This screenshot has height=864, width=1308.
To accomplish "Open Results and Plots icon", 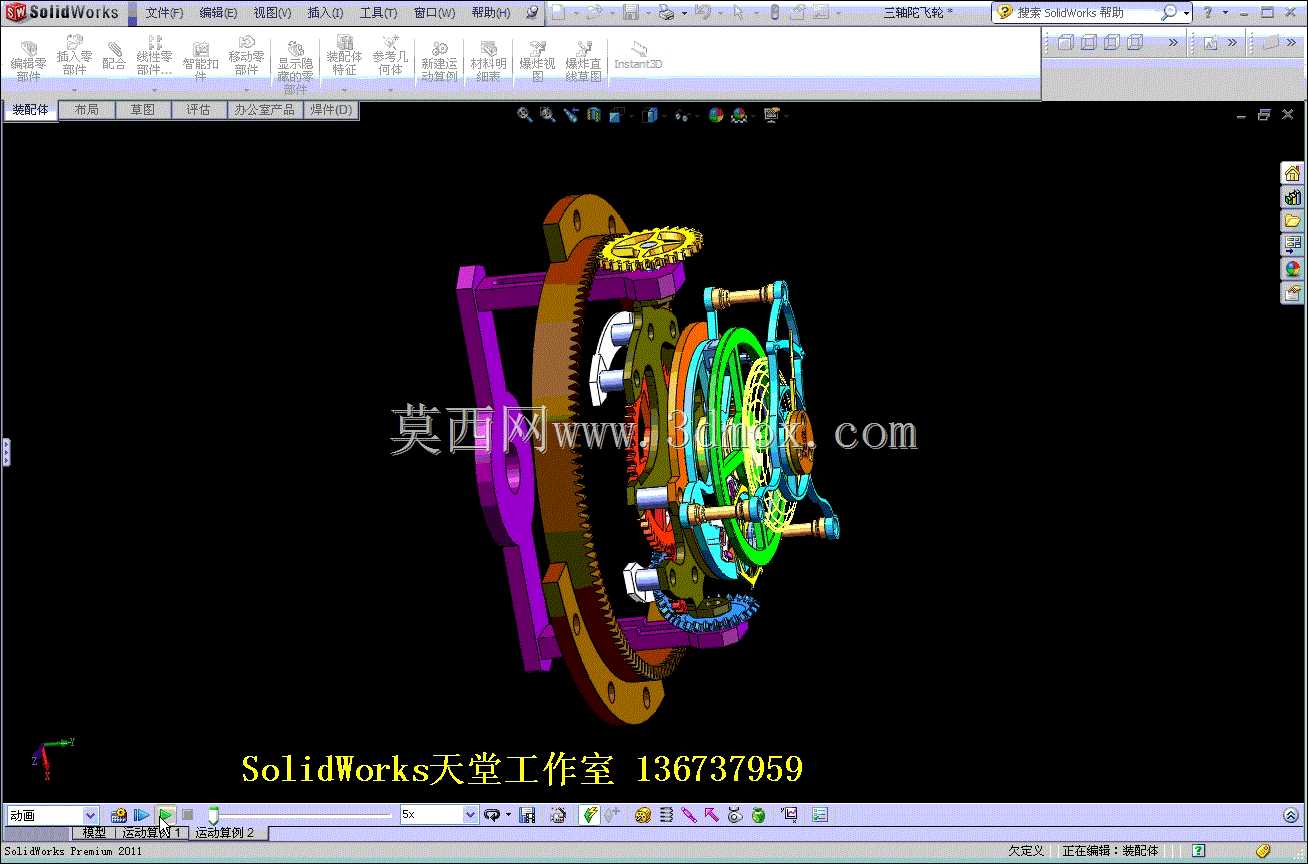I will 789,815.
